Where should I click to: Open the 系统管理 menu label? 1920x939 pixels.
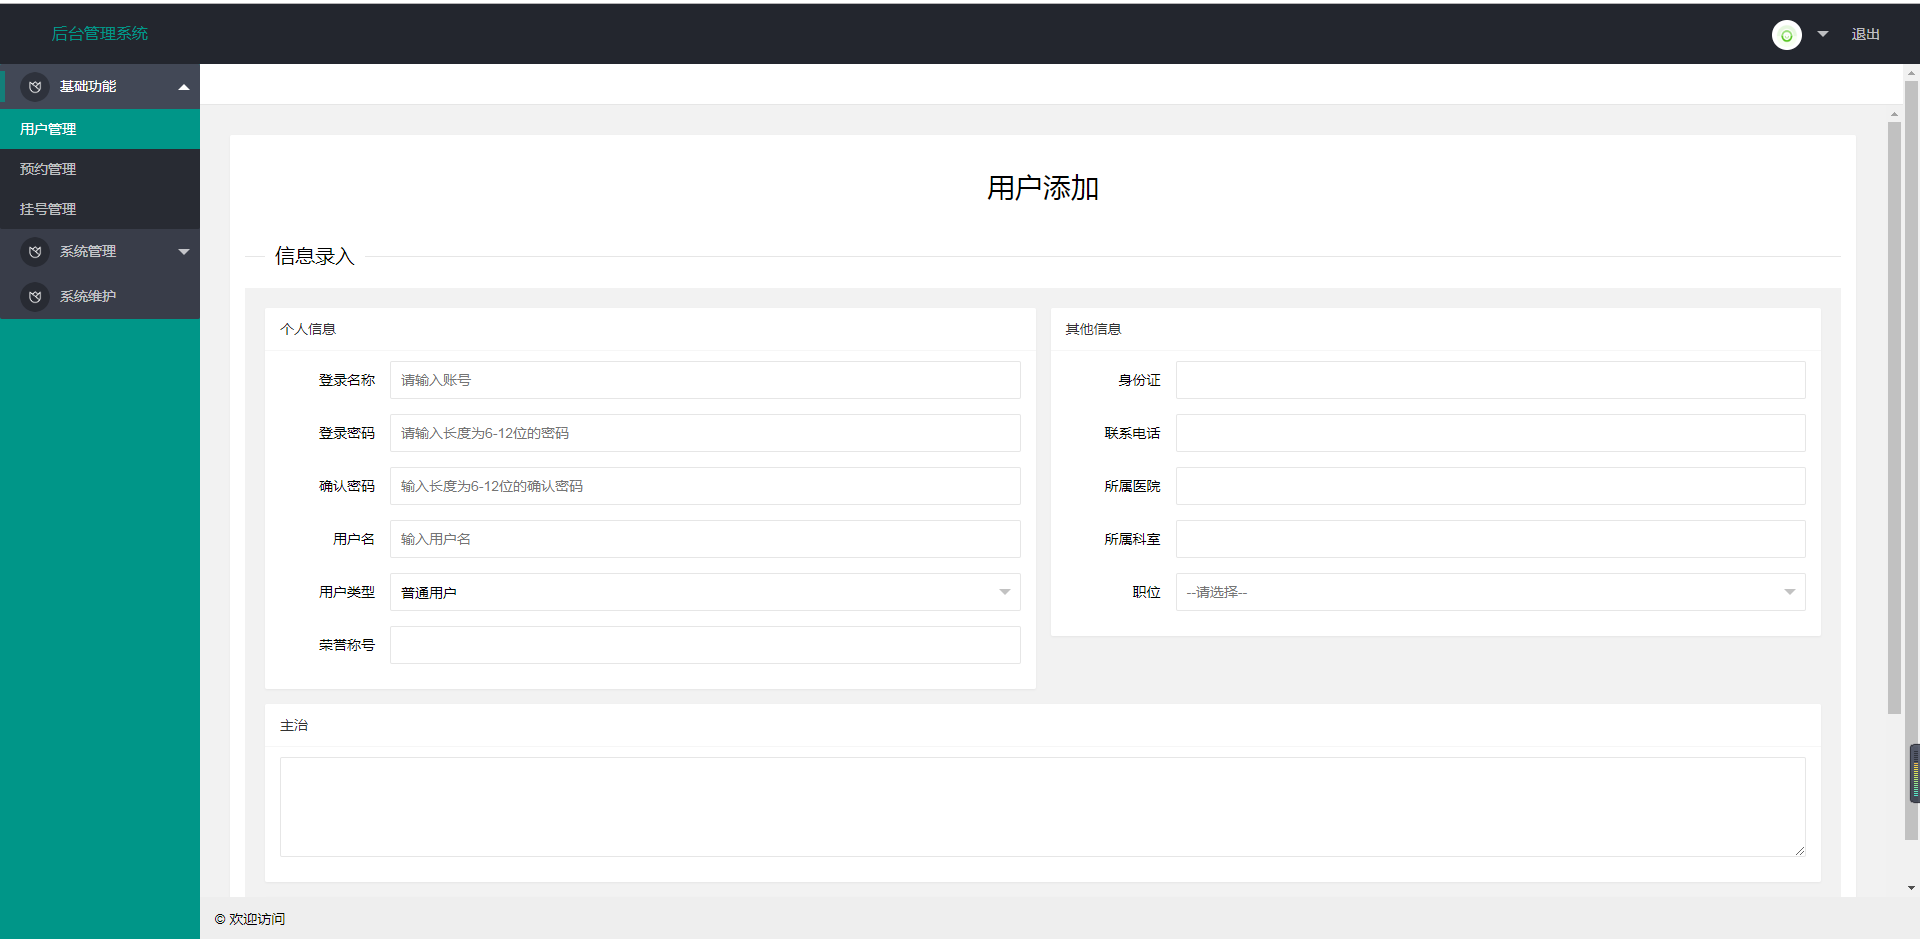[88, 252]
